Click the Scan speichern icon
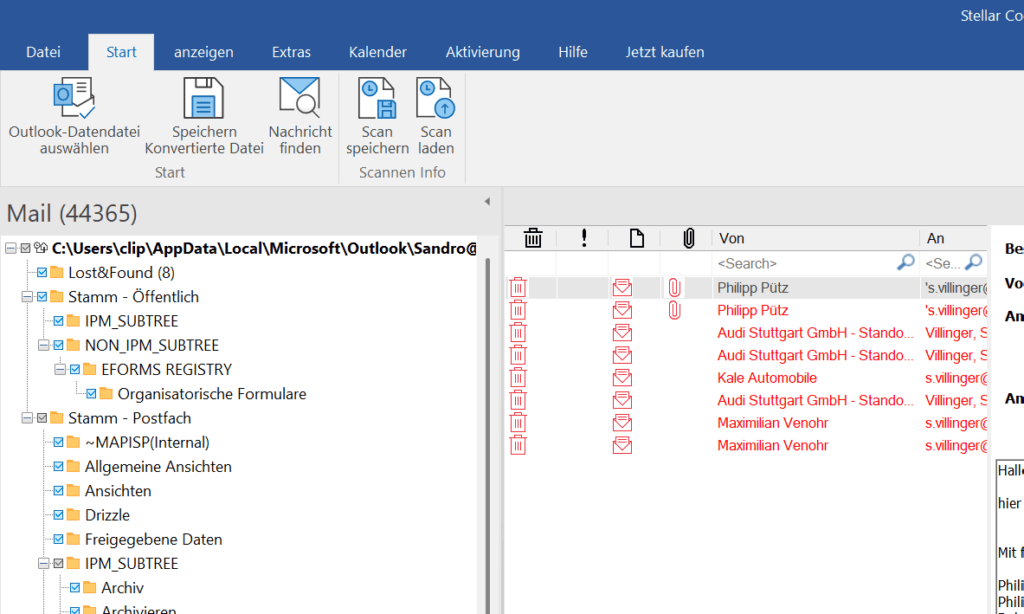The image size is (1024, 614). click(377, 98)
